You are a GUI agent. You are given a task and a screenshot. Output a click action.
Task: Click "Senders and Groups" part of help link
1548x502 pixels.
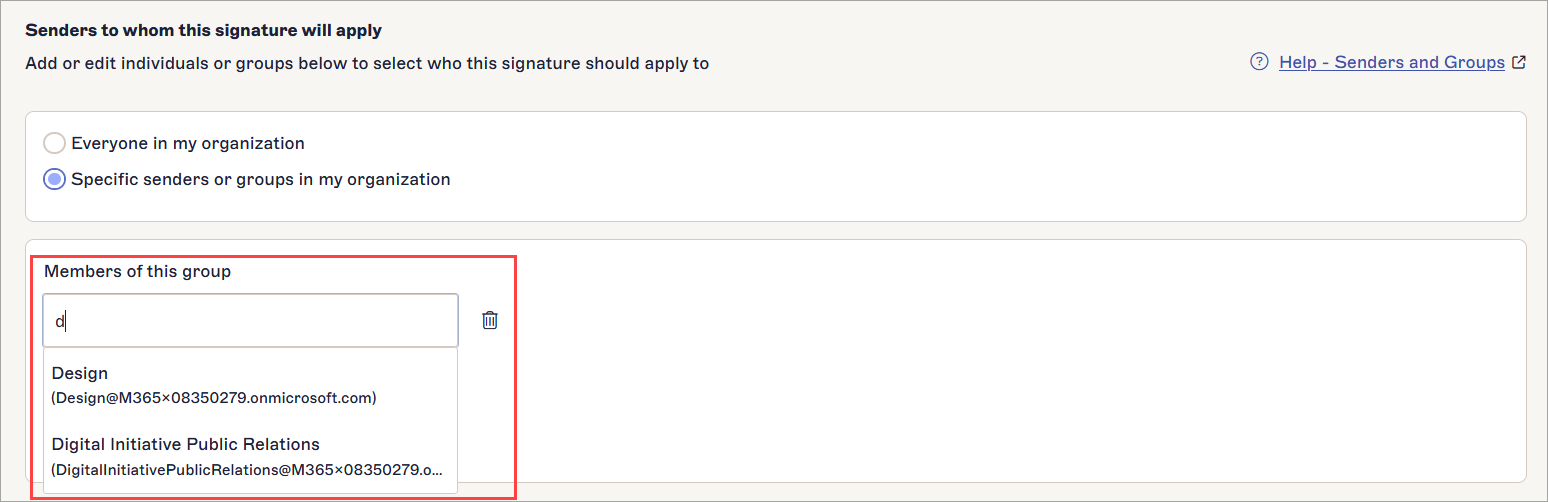(1420, 62)
